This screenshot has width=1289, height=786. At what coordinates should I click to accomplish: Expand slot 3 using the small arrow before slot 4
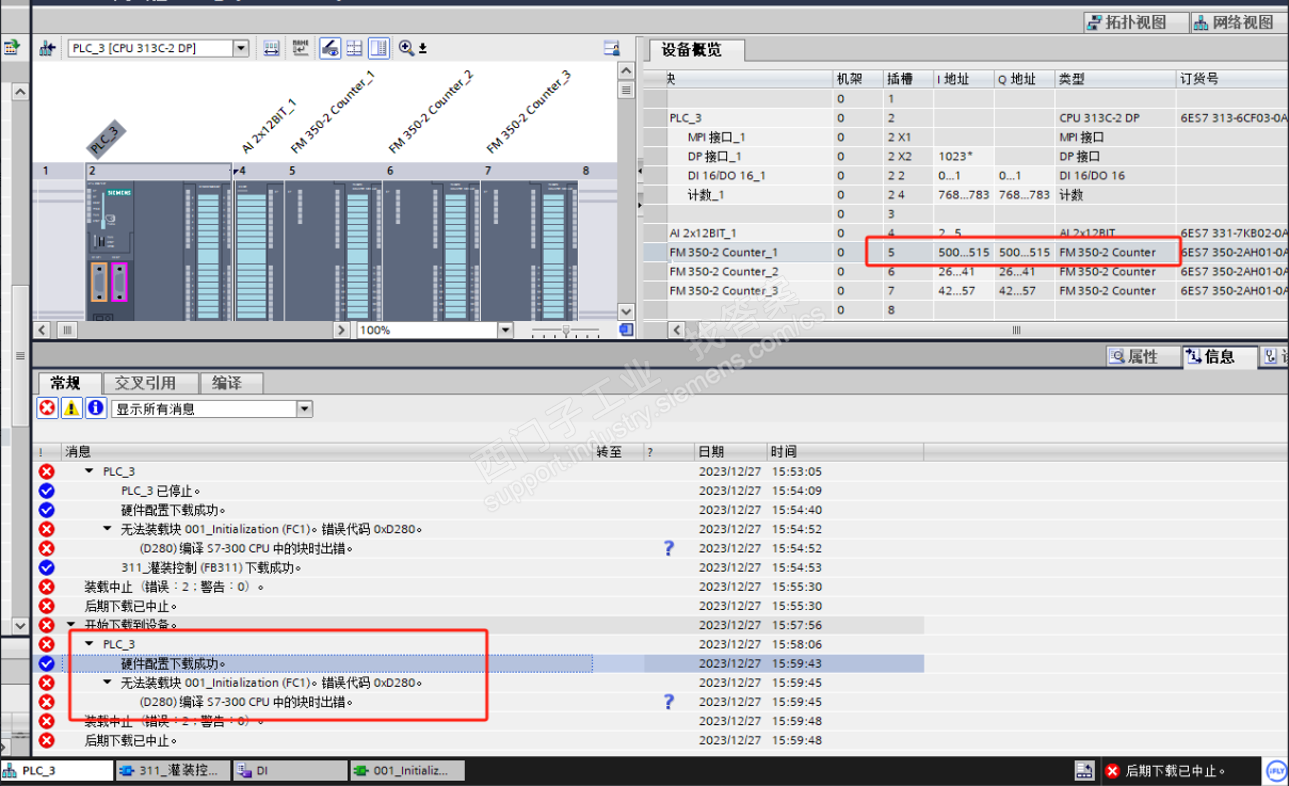click(235, 172)
